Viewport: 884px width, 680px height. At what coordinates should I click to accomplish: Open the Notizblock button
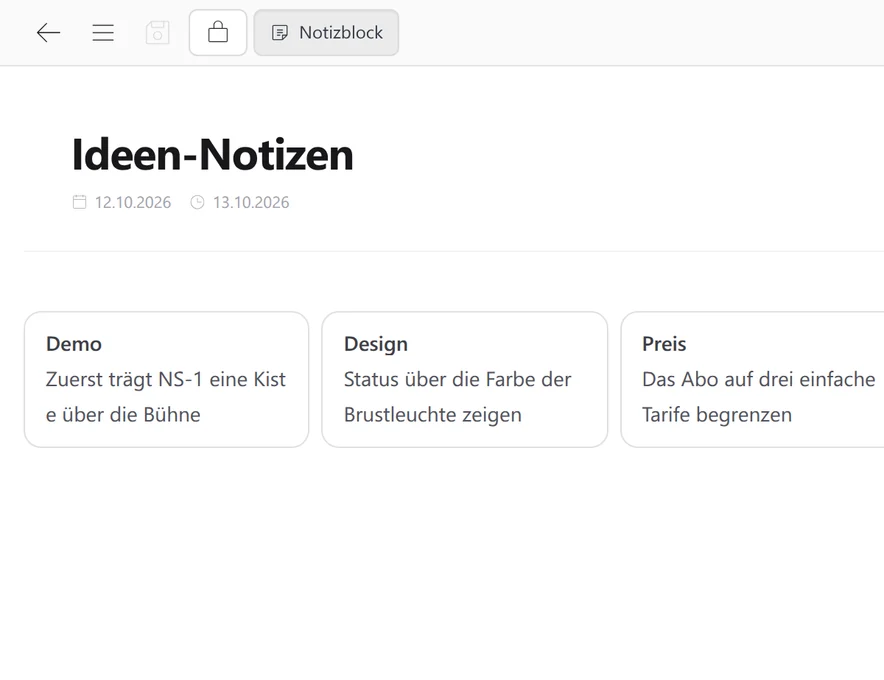[326, 33]
